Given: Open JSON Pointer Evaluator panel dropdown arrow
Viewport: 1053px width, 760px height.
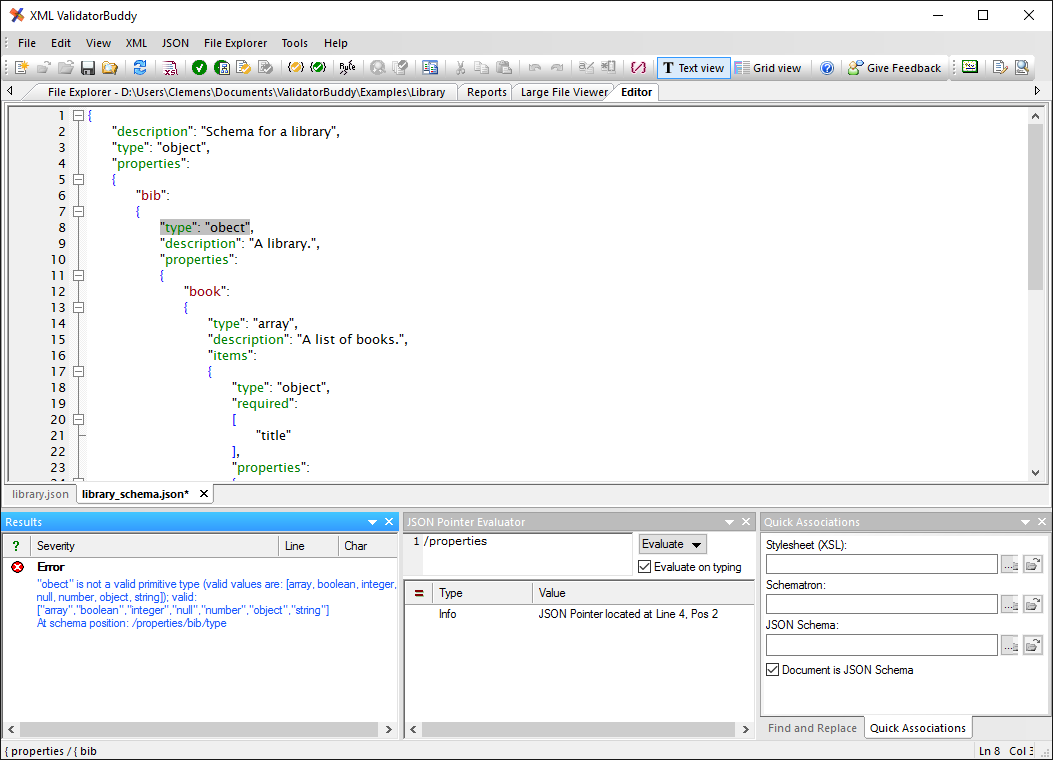Looking at the screenshot, I should (x=729, y=522).
